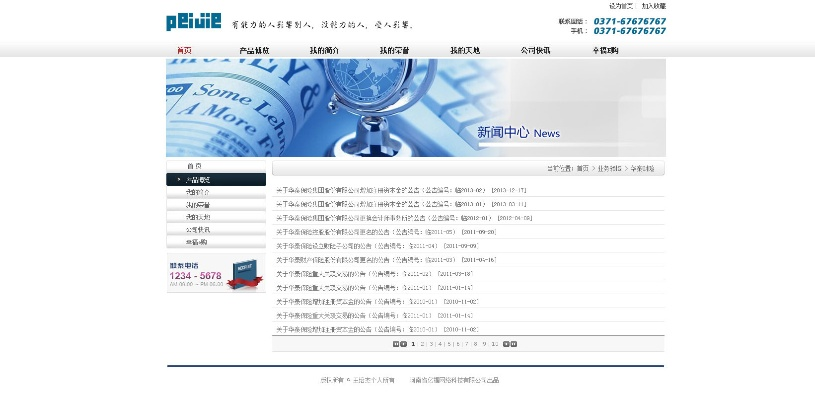Click the Peiwie logo in the header
Image resolution: width=815 pixels, height=400 pixels.
193,22
